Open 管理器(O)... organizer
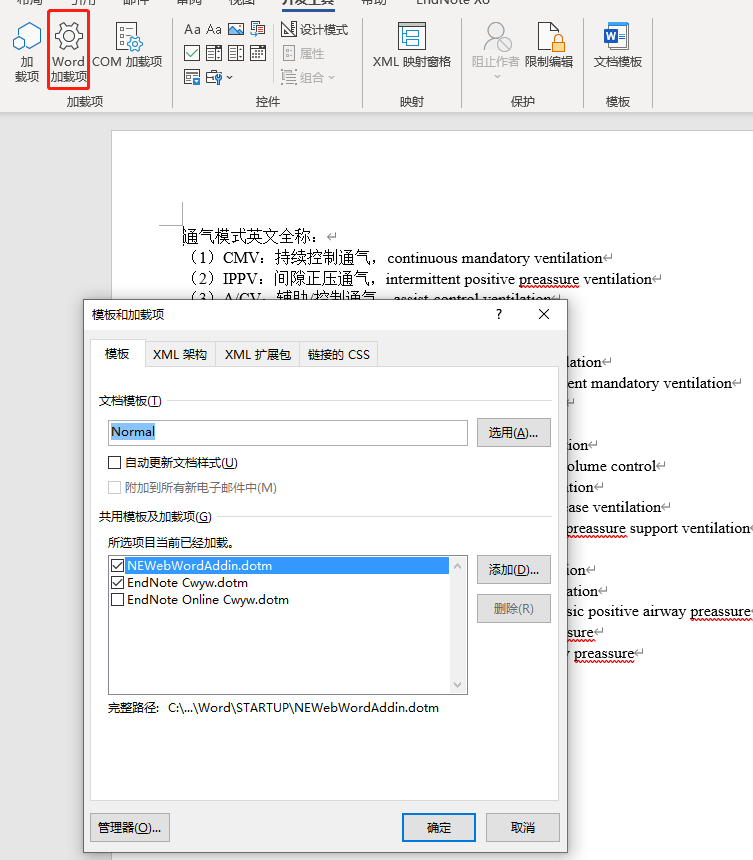753x860 pixels. [130, 828]
